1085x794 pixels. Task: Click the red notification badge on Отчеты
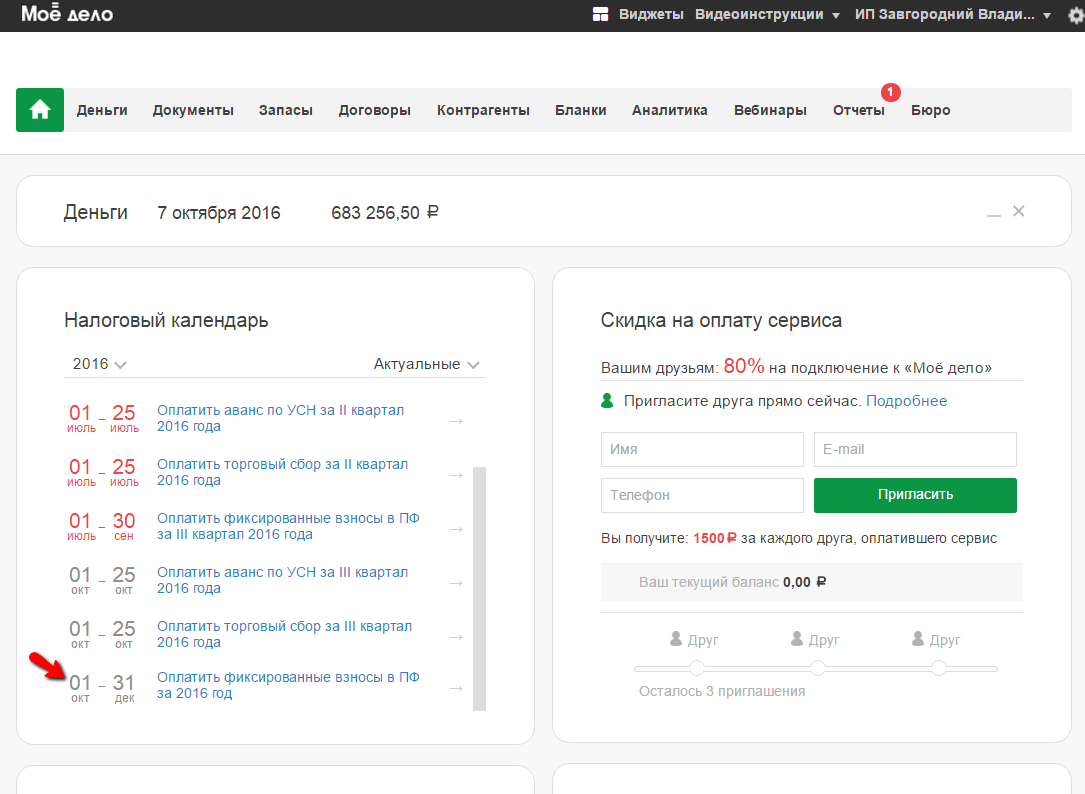(891, 92)
